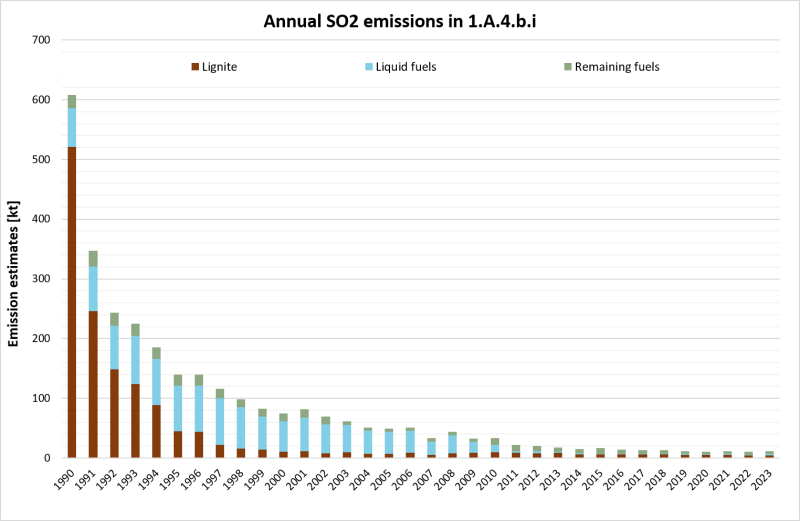
Task: Select the 'Remaining fuels' legend label
Action: click(617, 67)
